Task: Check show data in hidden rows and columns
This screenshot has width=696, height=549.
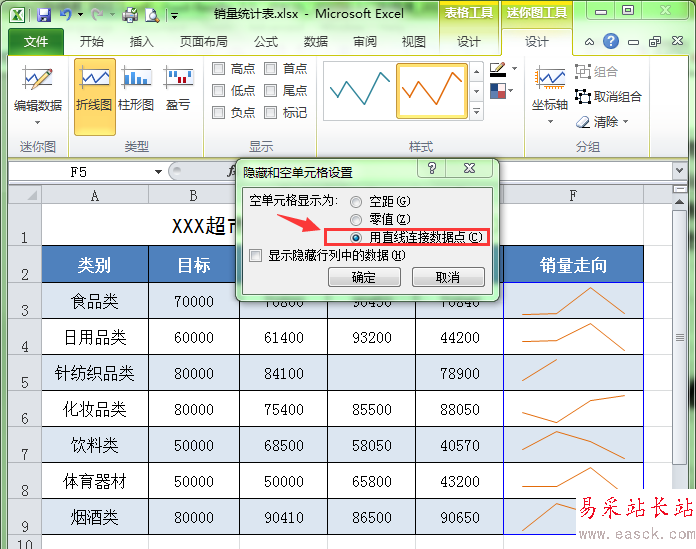Action: (x=255, y=256)
